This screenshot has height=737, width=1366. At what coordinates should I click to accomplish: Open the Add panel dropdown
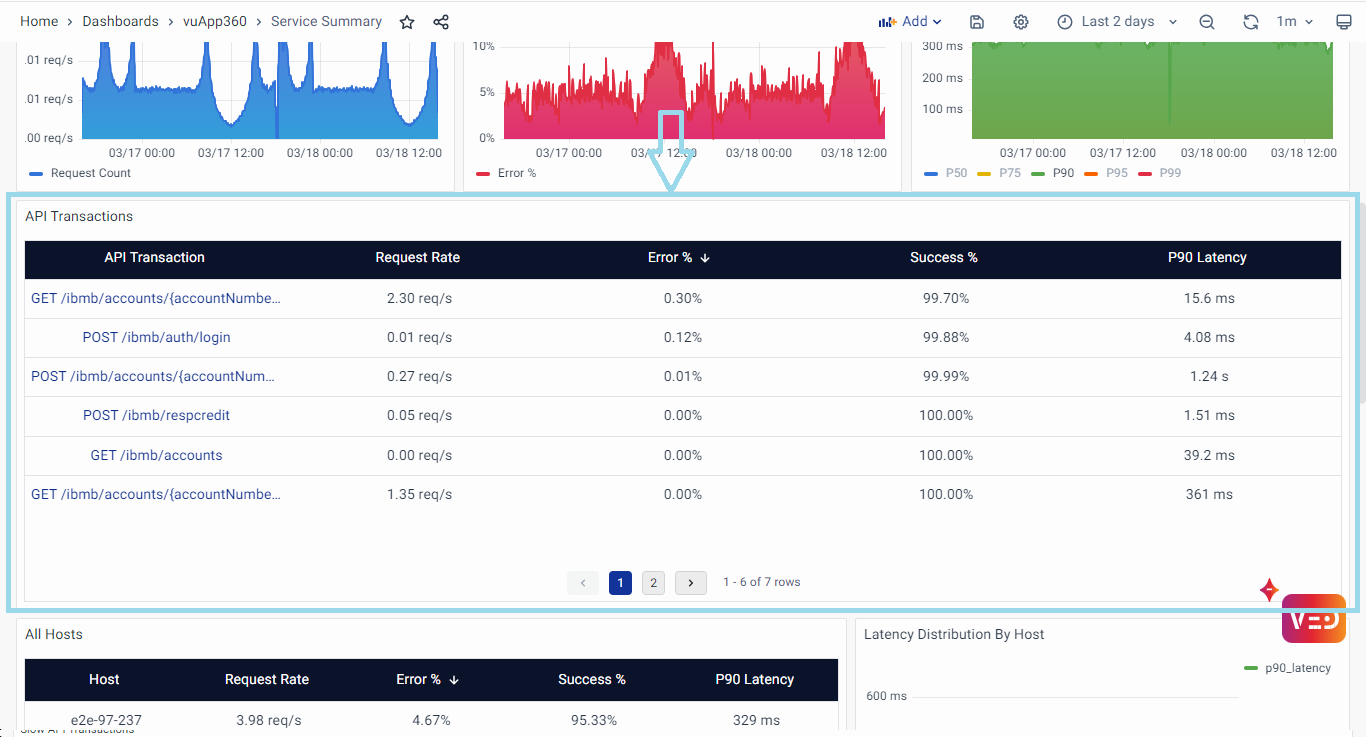pos(910,22)
